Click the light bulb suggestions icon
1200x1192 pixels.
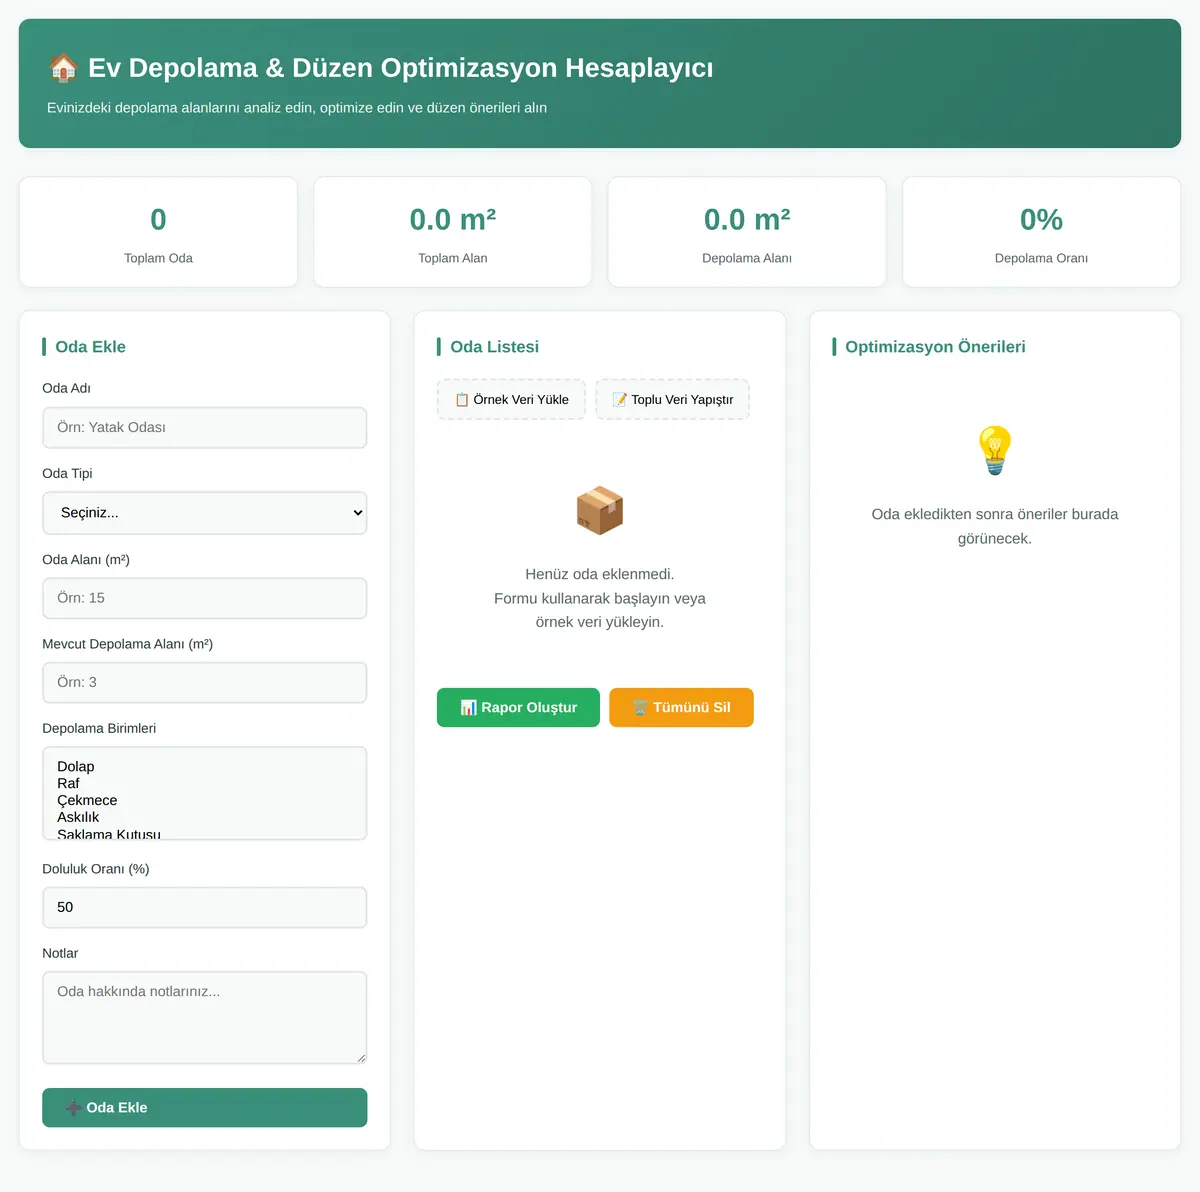point(995,450)
